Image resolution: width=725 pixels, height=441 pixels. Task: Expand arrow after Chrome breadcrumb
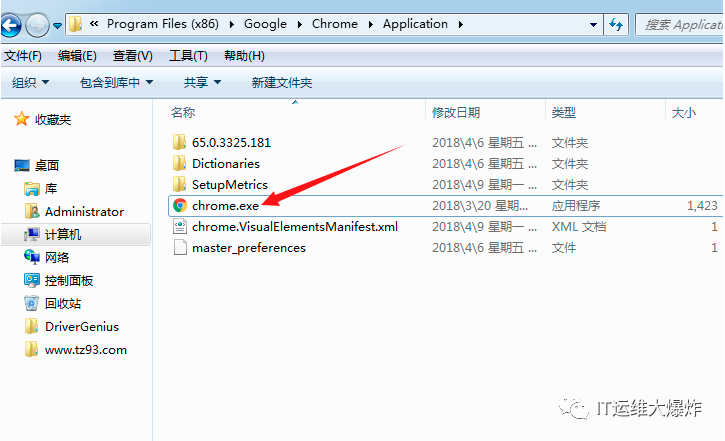tap(370, 24)
